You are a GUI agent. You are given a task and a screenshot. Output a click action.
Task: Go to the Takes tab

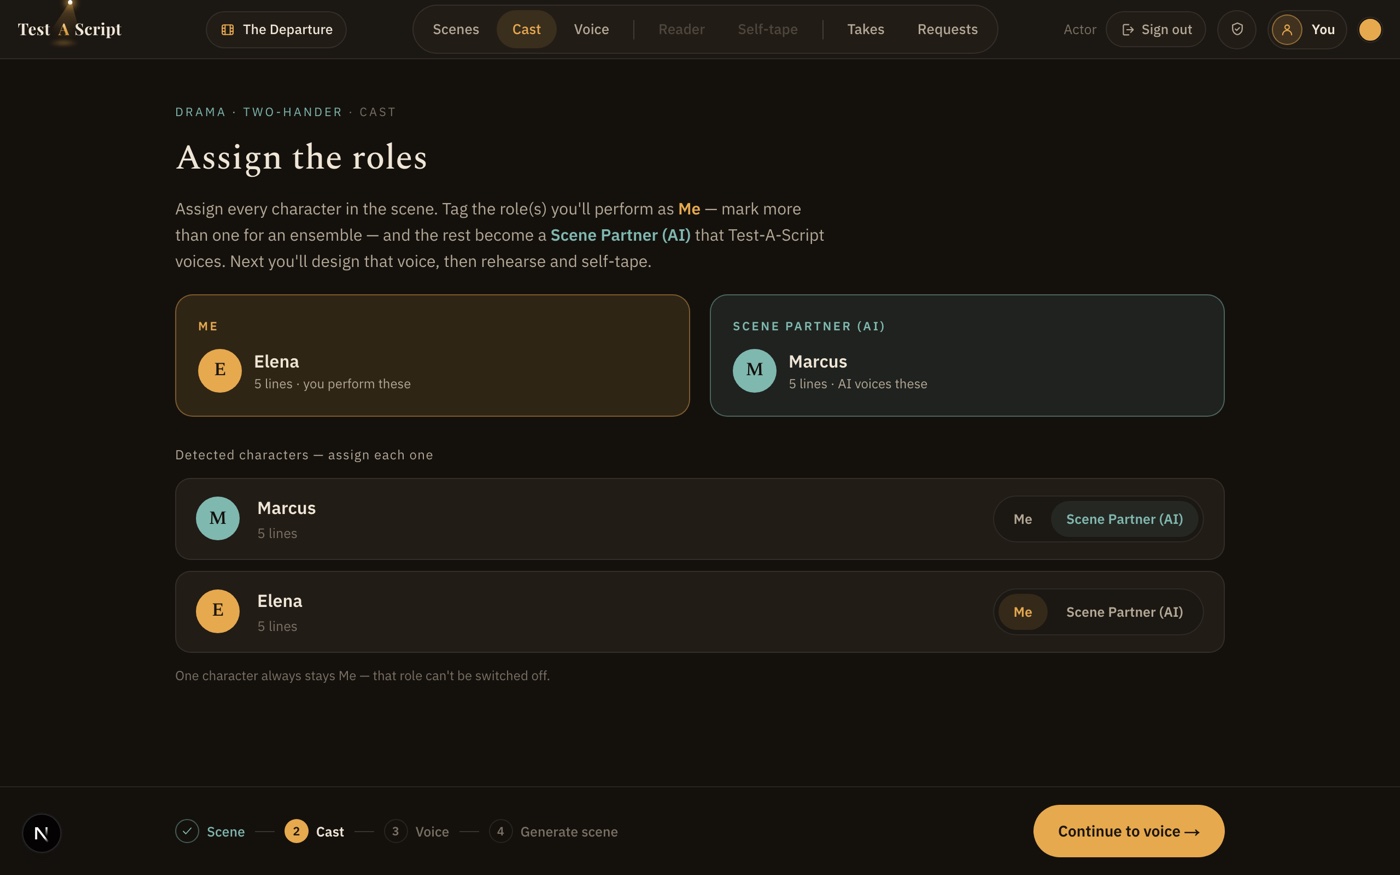(x=866, y=29)
